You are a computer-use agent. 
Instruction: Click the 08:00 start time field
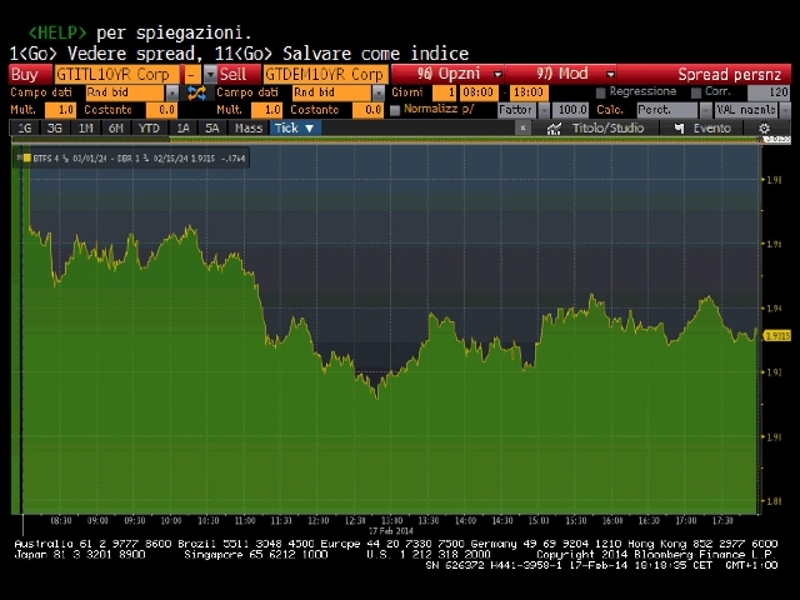(x=479, y=92)
